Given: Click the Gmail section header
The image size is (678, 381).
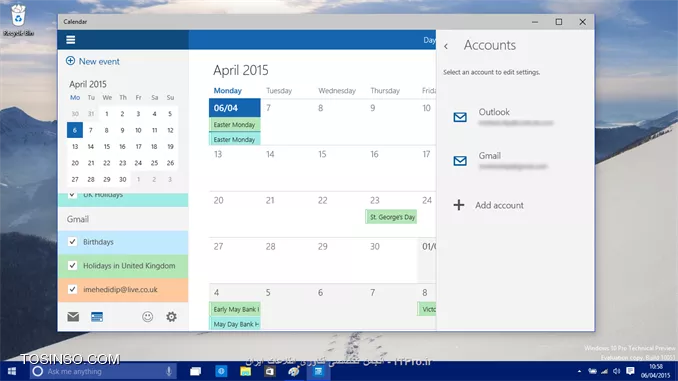Looking at the screenshot, I should click(78, 219).
